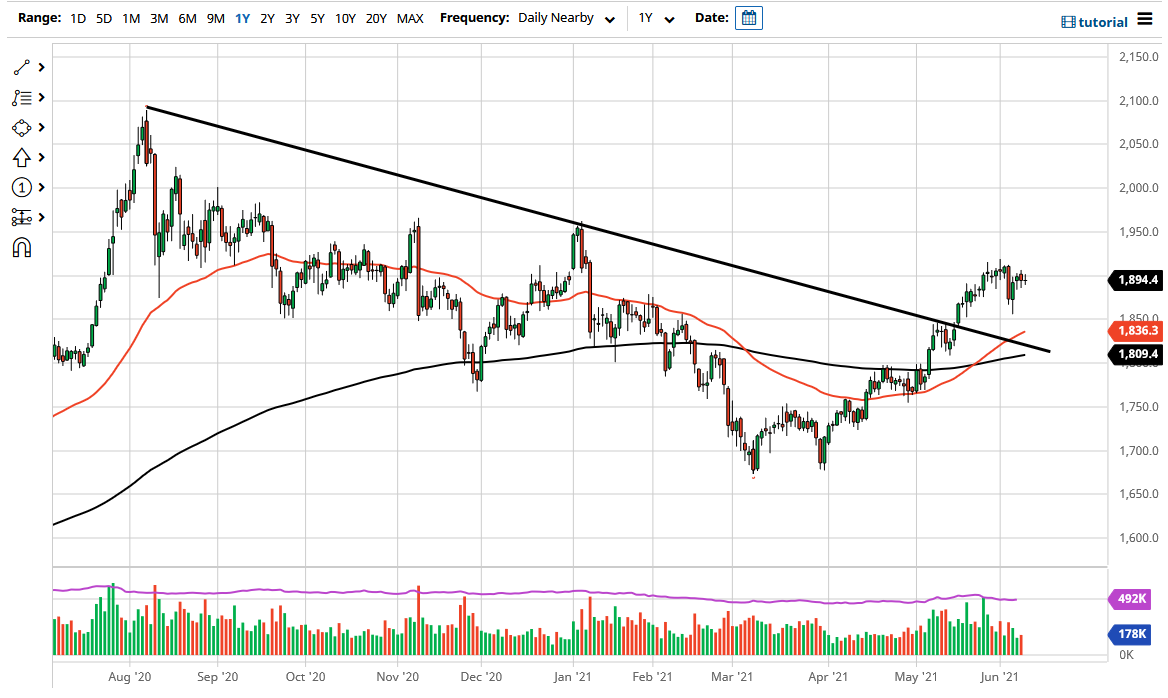Set range to 10Y
1168x698 pixels.
(345, 19)
